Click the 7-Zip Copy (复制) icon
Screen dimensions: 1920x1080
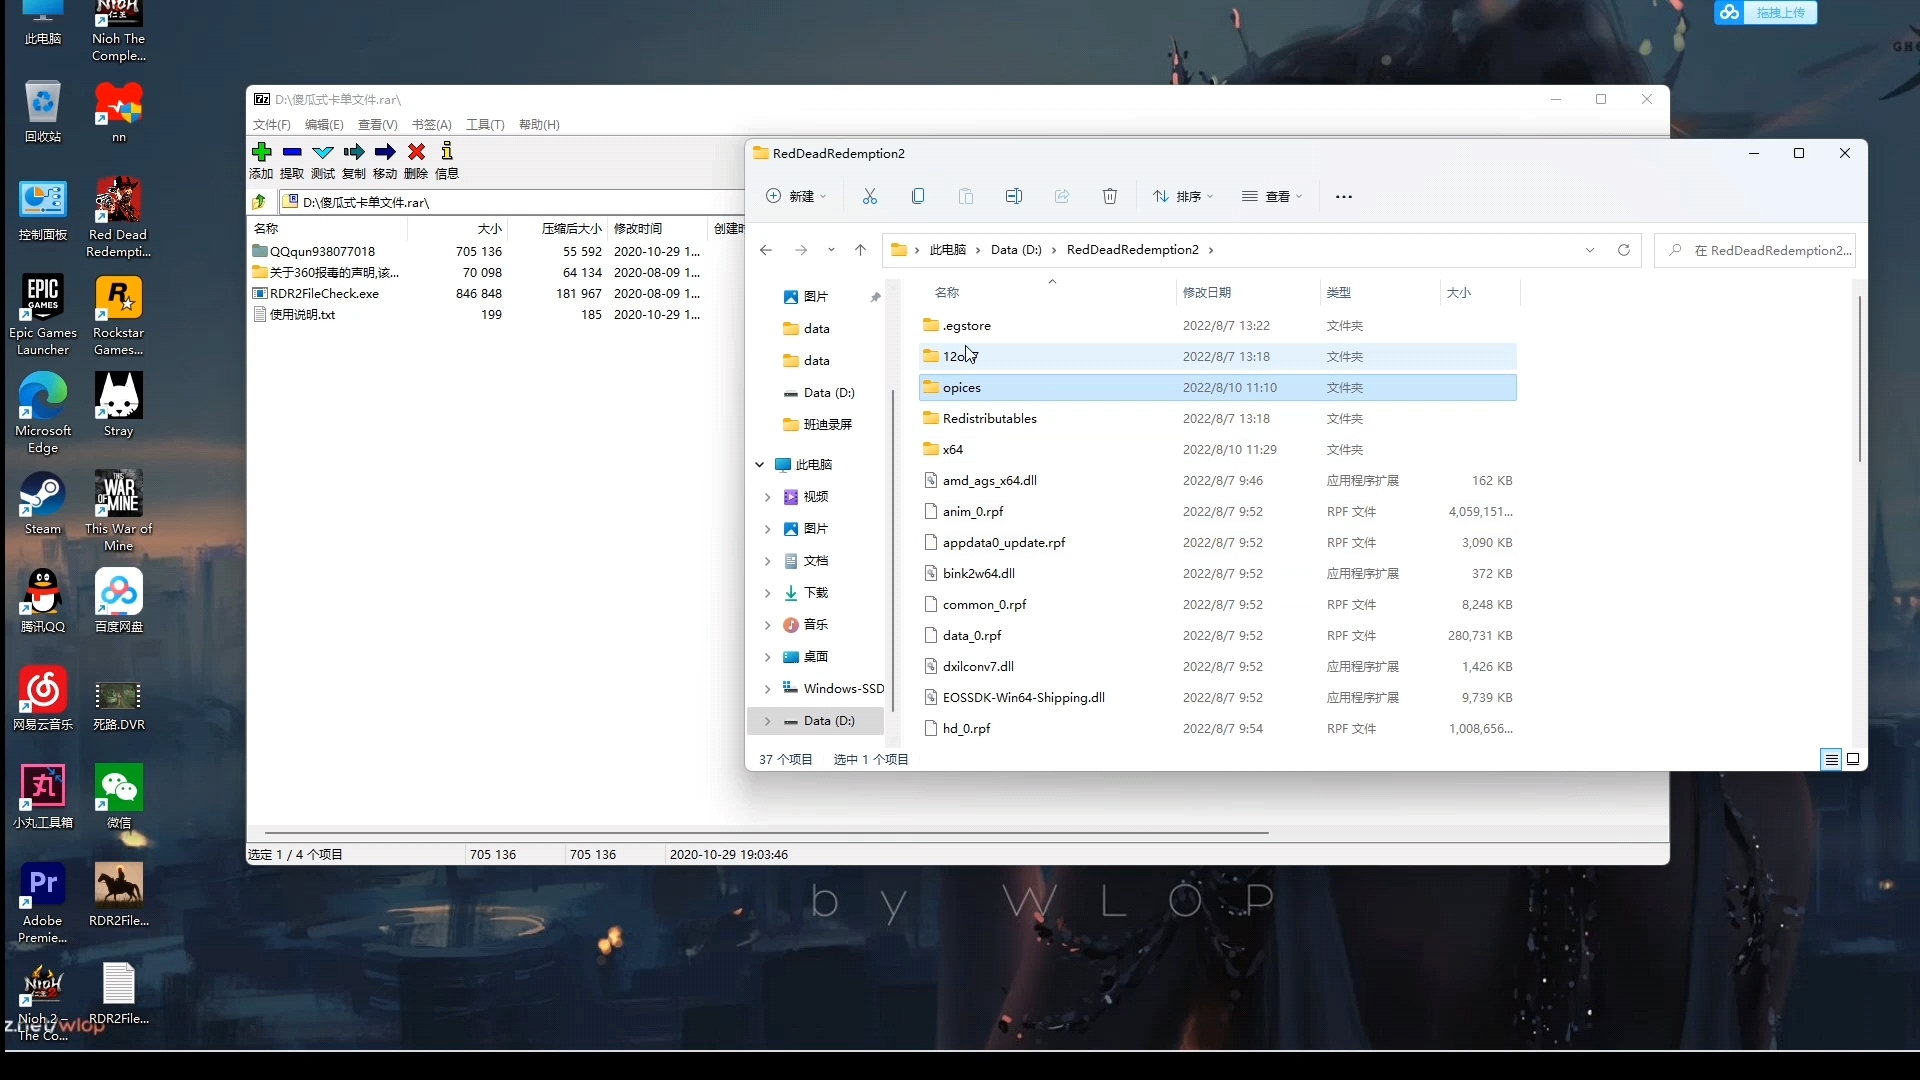[x=354, y=152]
